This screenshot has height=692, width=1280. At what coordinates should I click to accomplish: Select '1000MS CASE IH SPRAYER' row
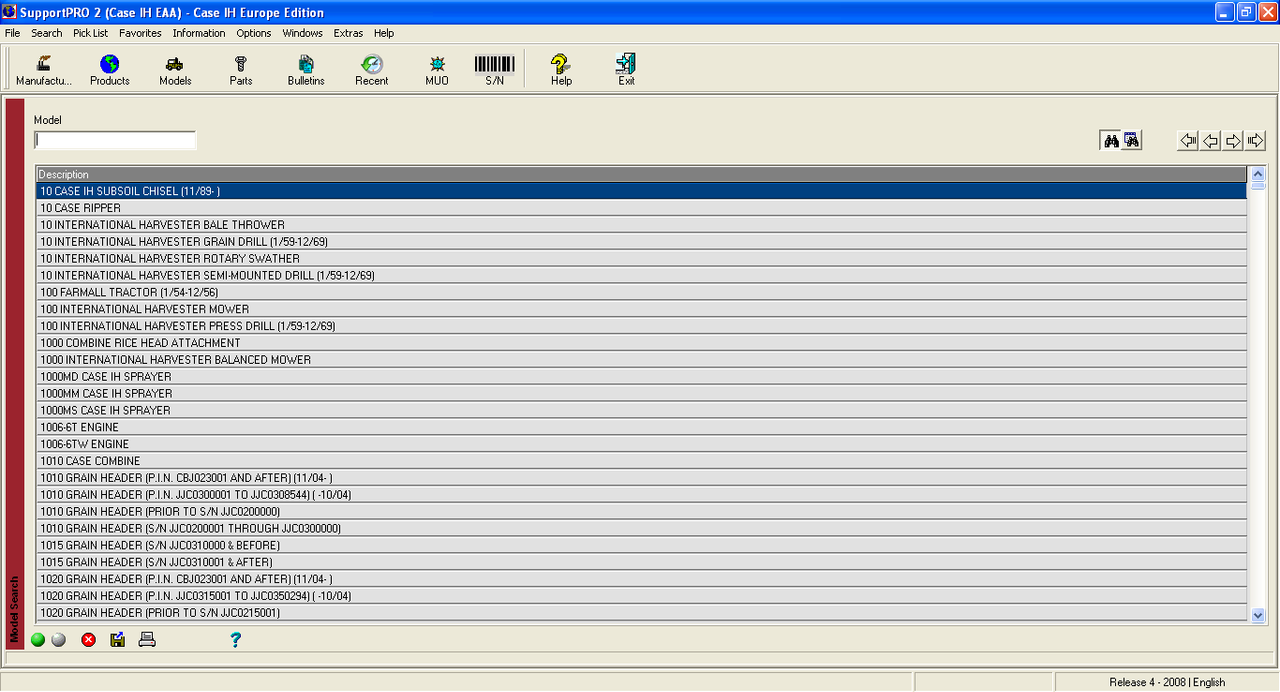[x=642, y=410]
